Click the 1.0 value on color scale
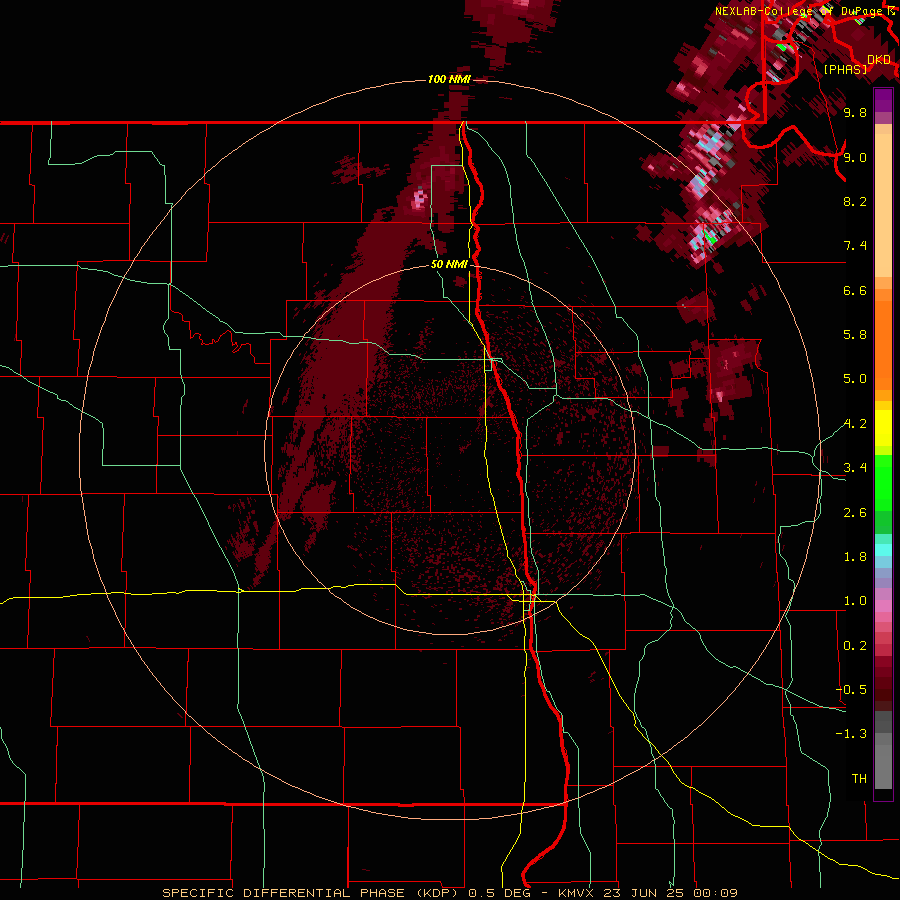The image size is (900, 900). point(855,601)
